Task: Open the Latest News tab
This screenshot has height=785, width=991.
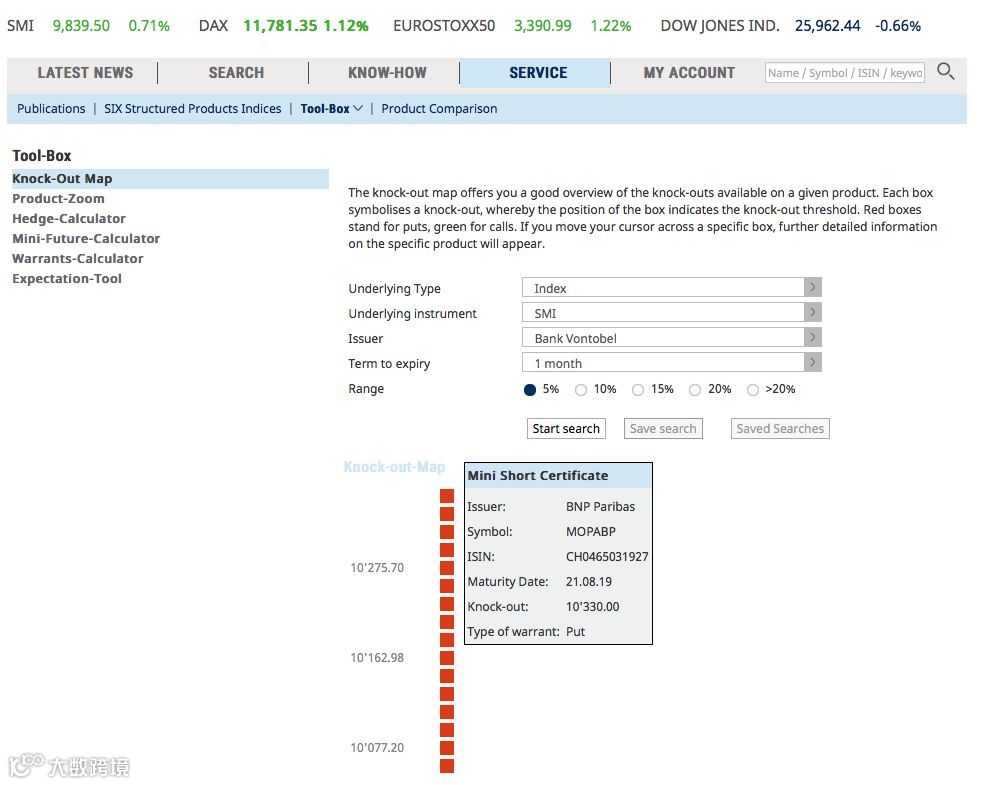Action: 85,73
